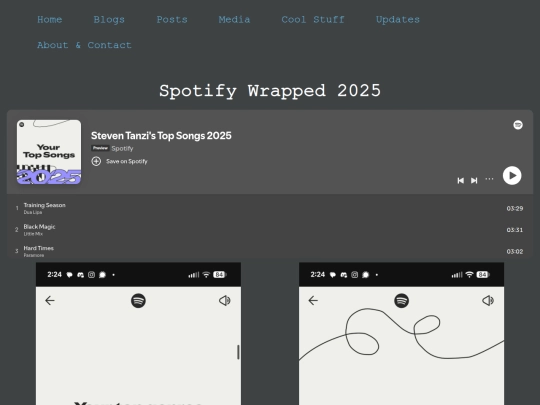Select track Hard Times by Paramore

270,251
